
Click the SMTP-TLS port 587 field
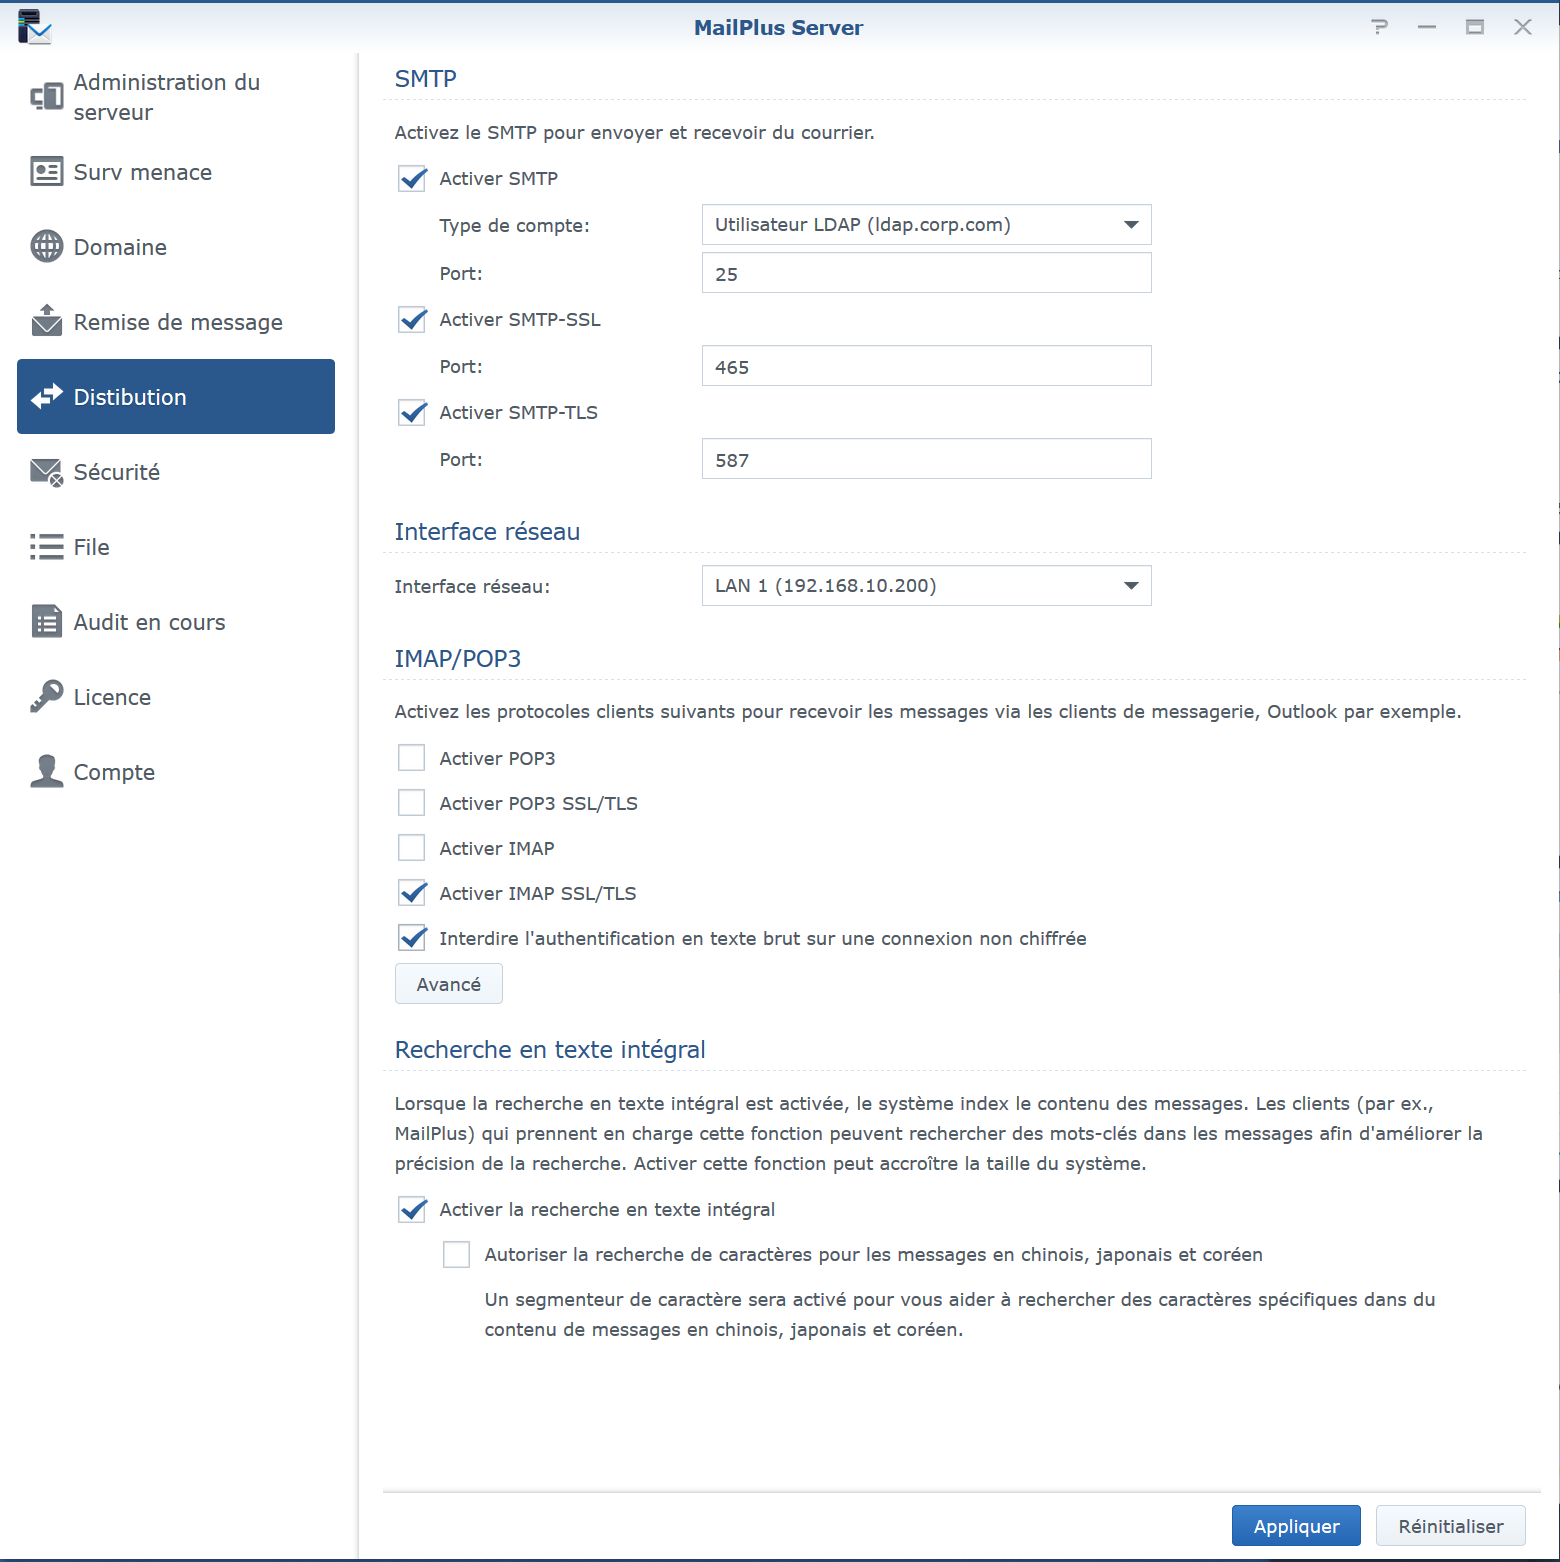tap(926, 460)
